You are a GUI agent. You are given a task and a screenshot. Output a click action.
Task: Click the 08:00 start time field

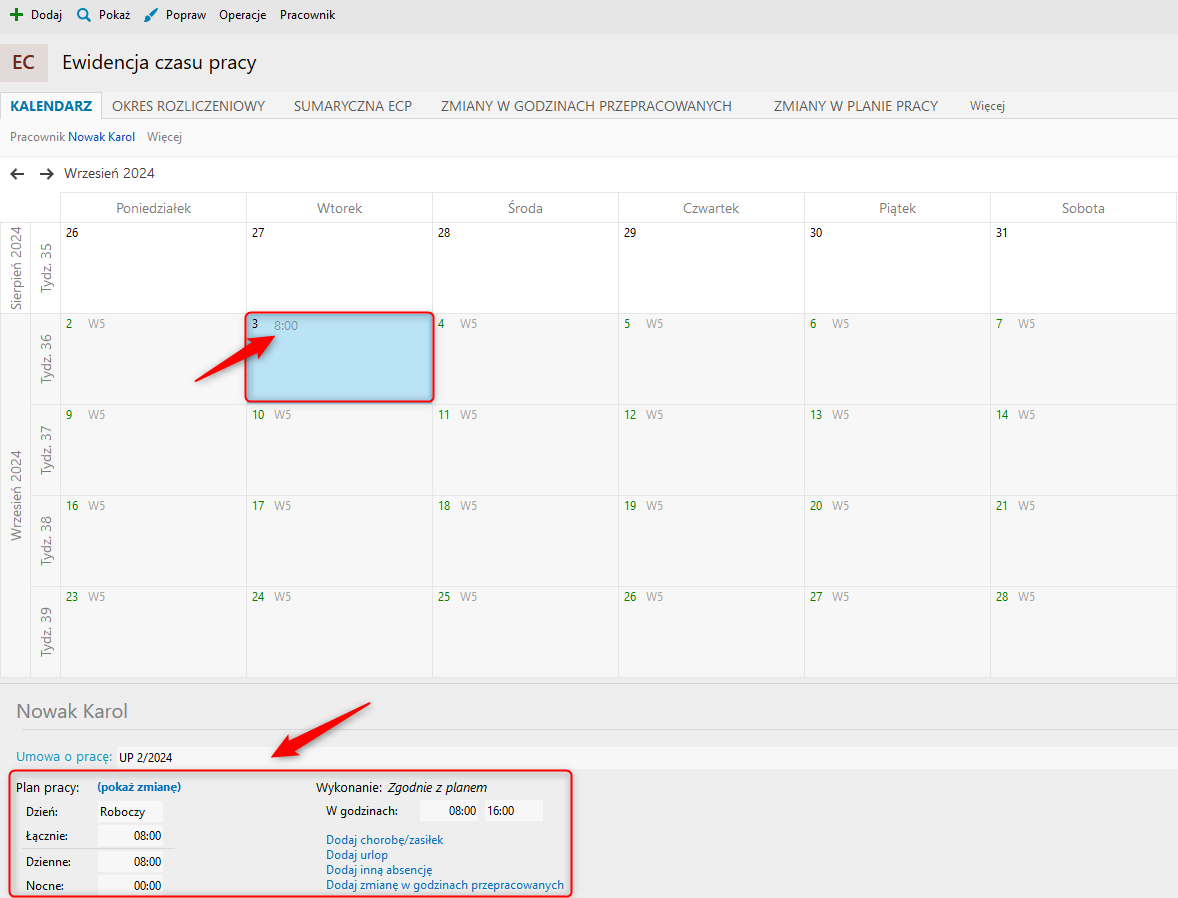point(449,811)
